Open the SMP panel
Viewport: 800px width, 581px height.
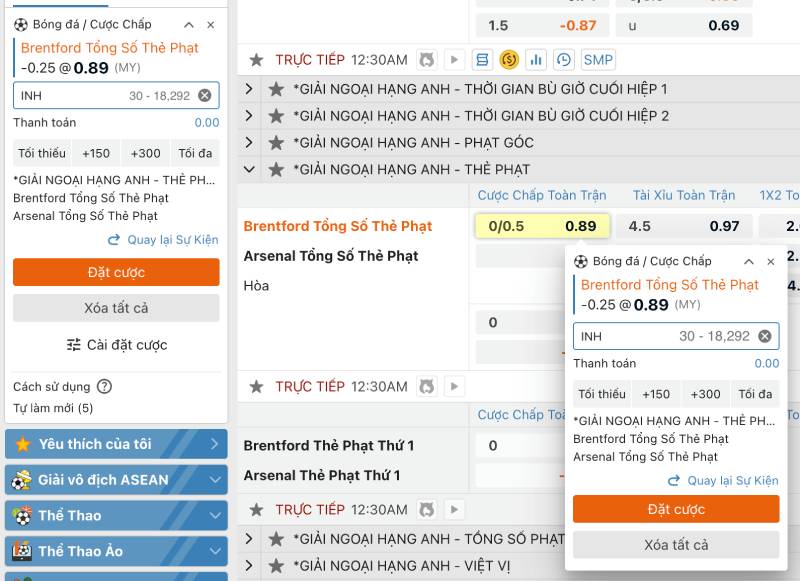pos(598,60)
